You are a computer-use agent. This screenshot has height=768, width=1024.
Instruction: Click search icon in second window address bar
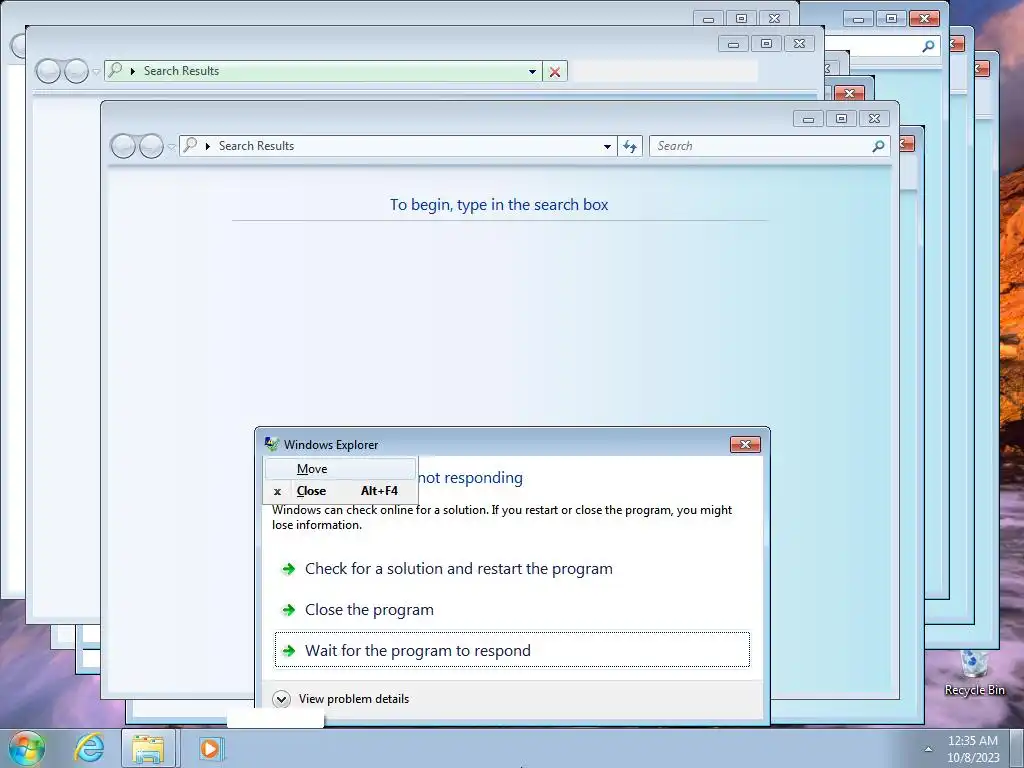pos(115,70)
